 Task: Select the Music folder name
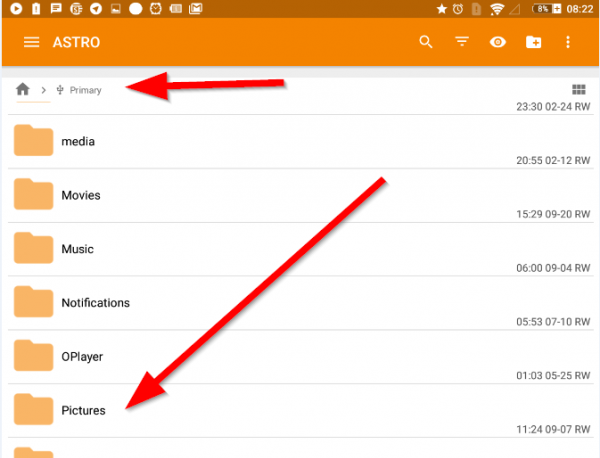[78, 249]
